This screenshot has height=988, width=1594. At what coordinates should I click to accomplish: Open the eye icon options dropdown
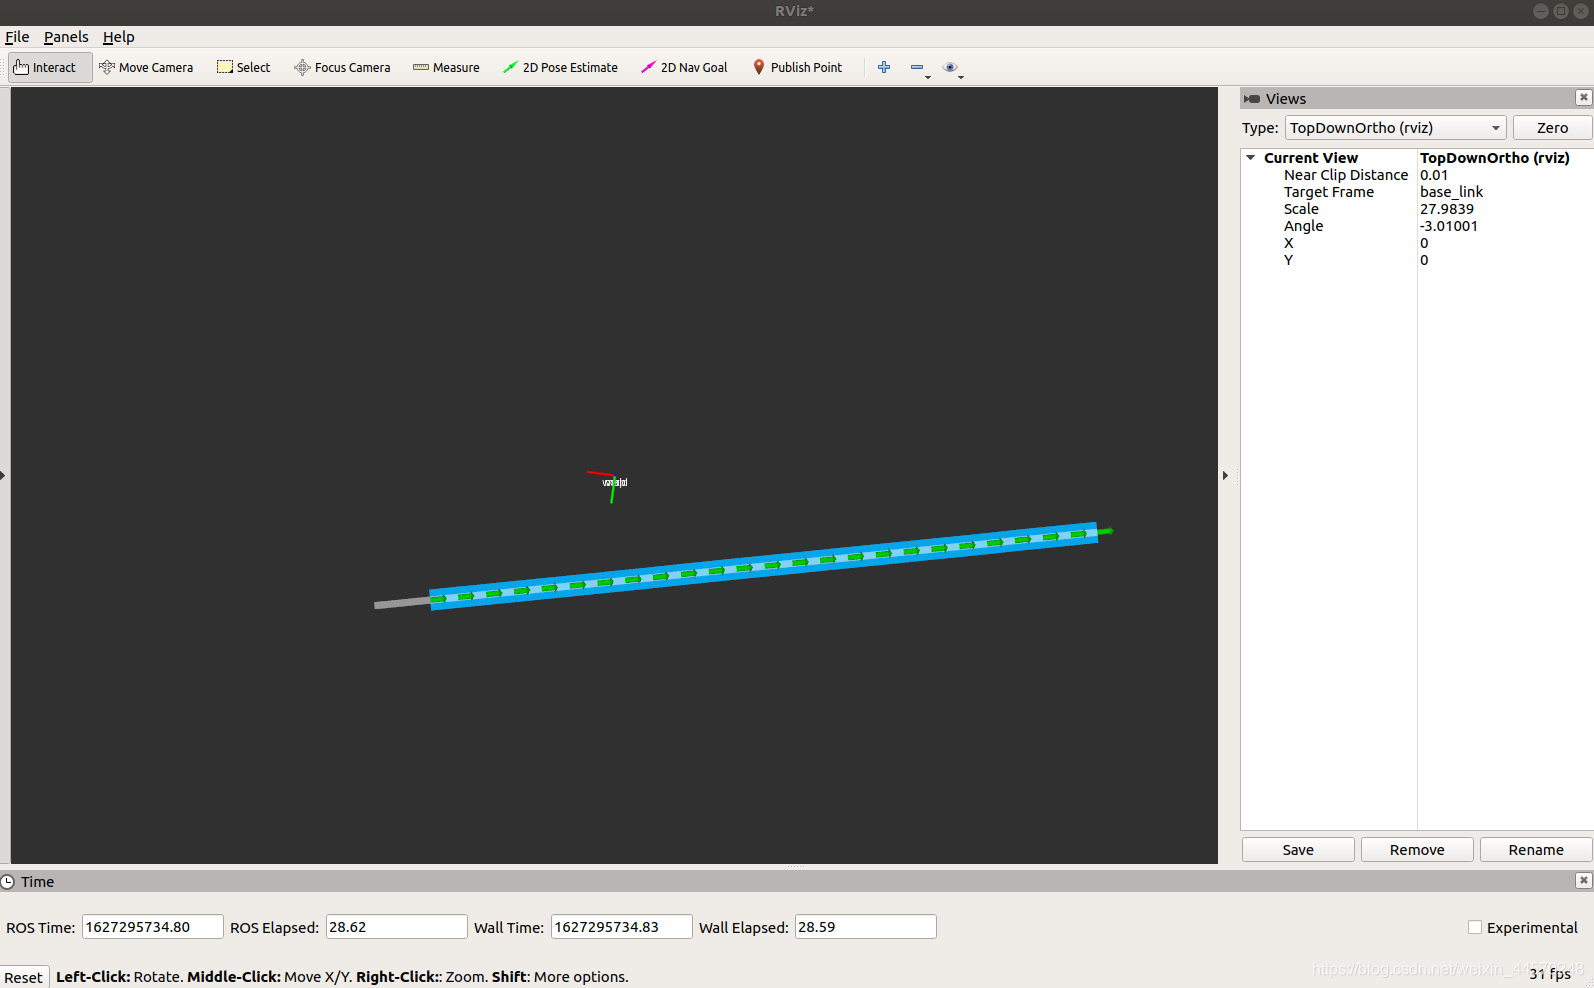tap(953, 68)
